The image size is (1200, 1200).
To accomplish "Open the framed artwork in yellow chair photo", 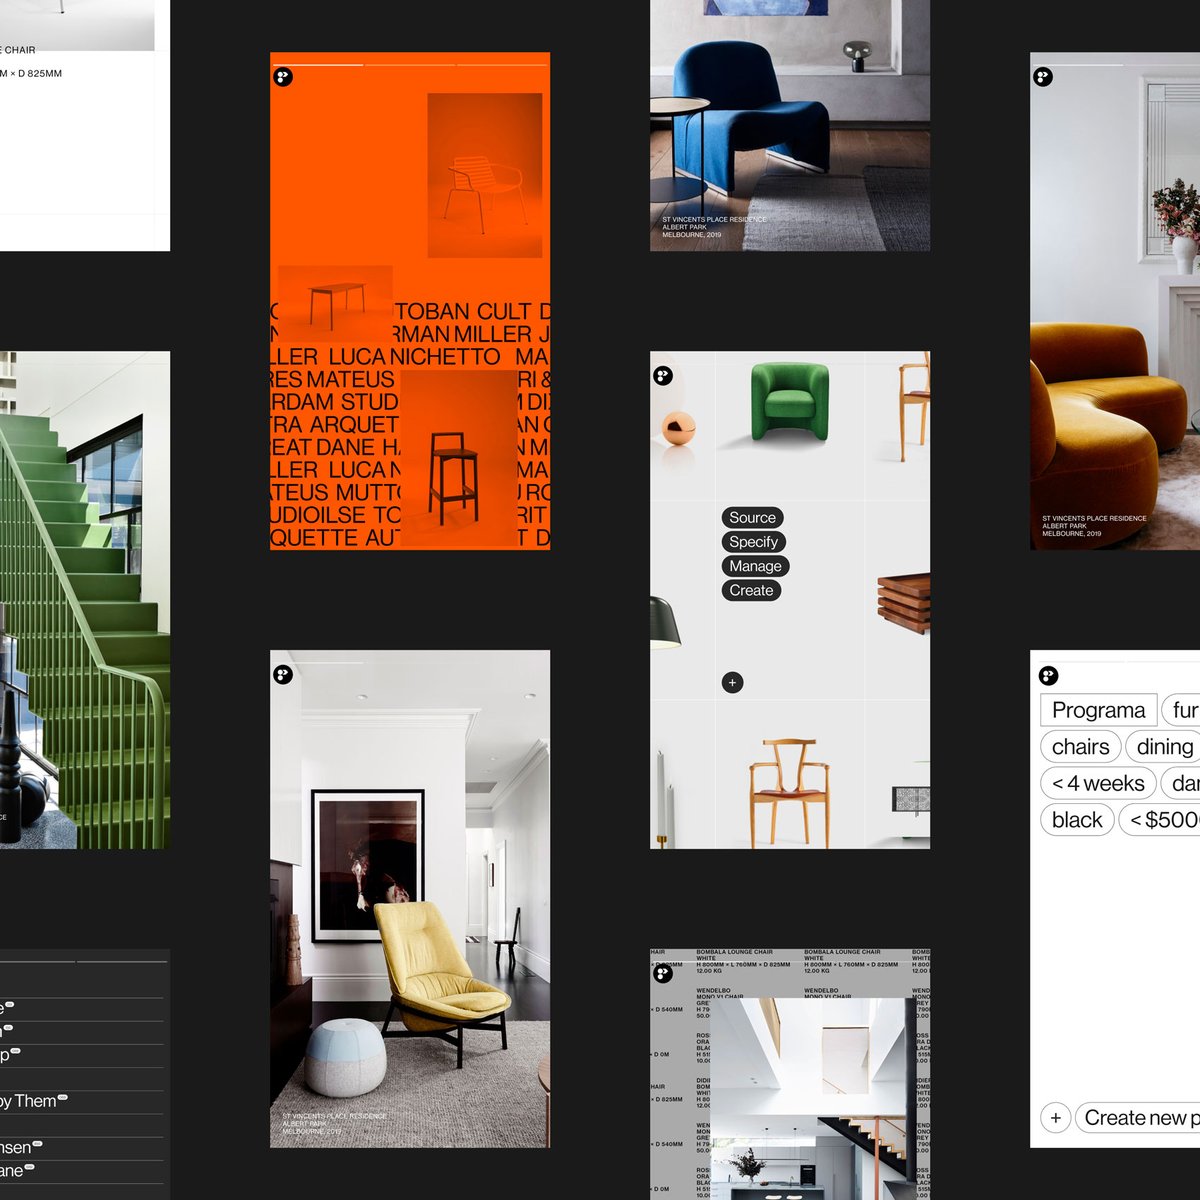I will coord(368,866).
